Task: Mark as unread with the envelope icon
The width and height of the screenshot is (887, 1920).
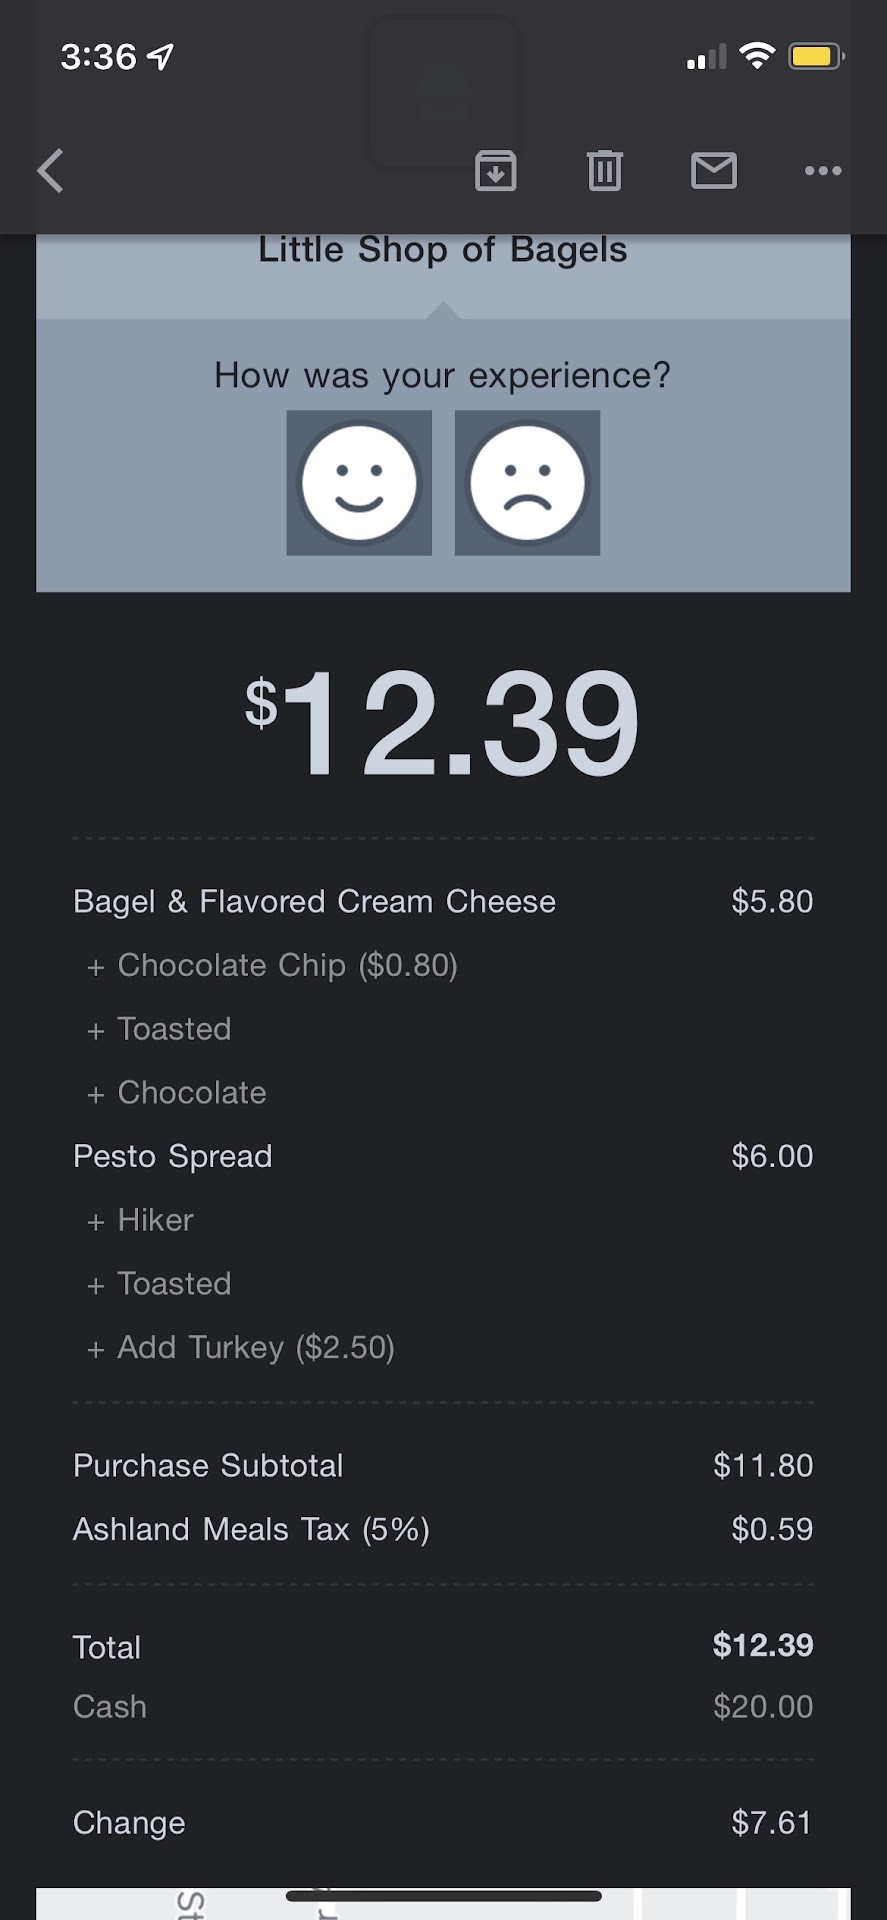Action: pyautogui.click(x=714, y=171)
